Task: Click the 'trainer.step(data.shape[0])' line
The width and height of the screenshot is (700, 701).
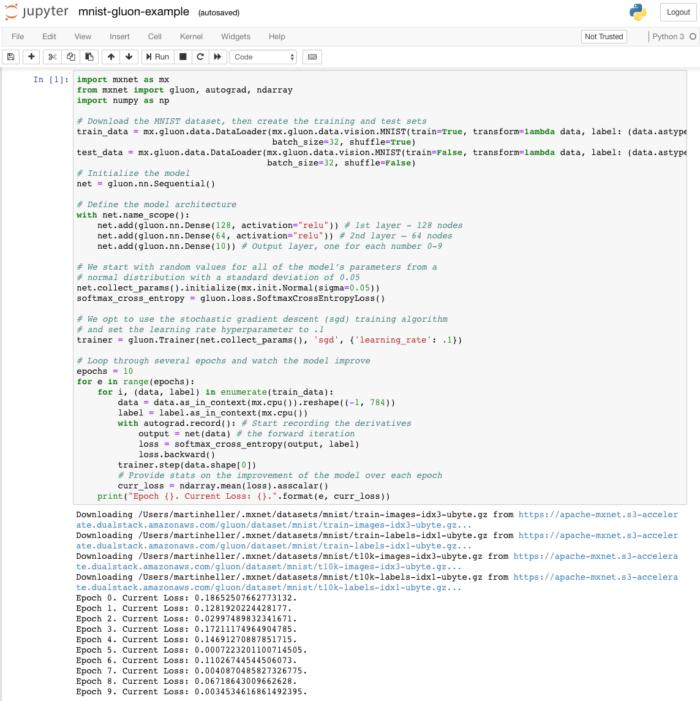Action: click(187, 465)
